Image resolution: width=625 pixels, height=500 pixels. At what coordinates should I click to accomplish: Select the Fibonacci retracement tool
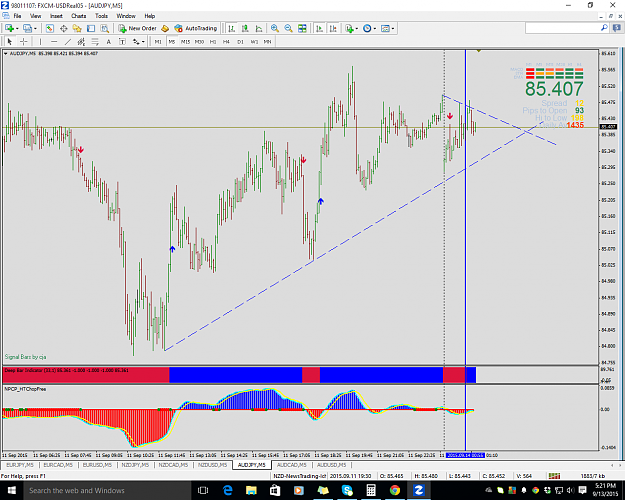point(95,41)
